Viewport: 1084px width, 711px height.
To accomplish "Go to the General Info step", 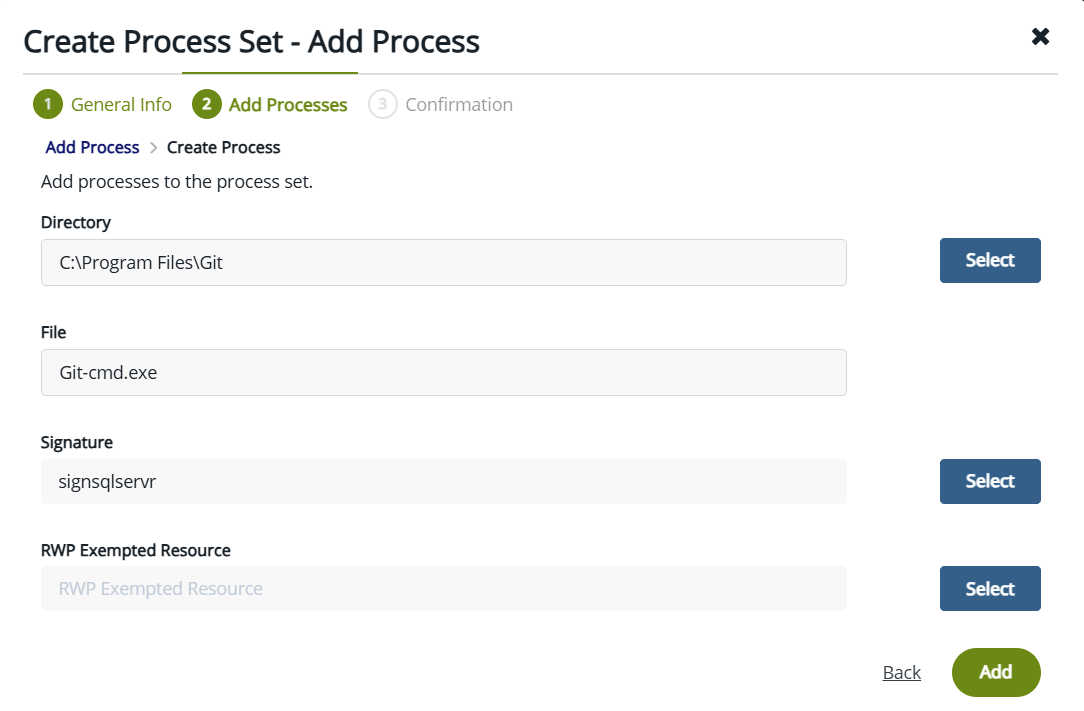I will (x=121, y=105).
